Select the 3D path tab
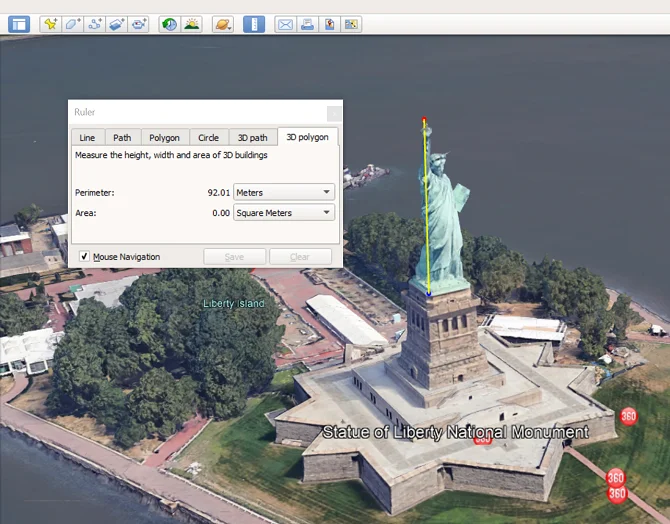 point(251,138)
